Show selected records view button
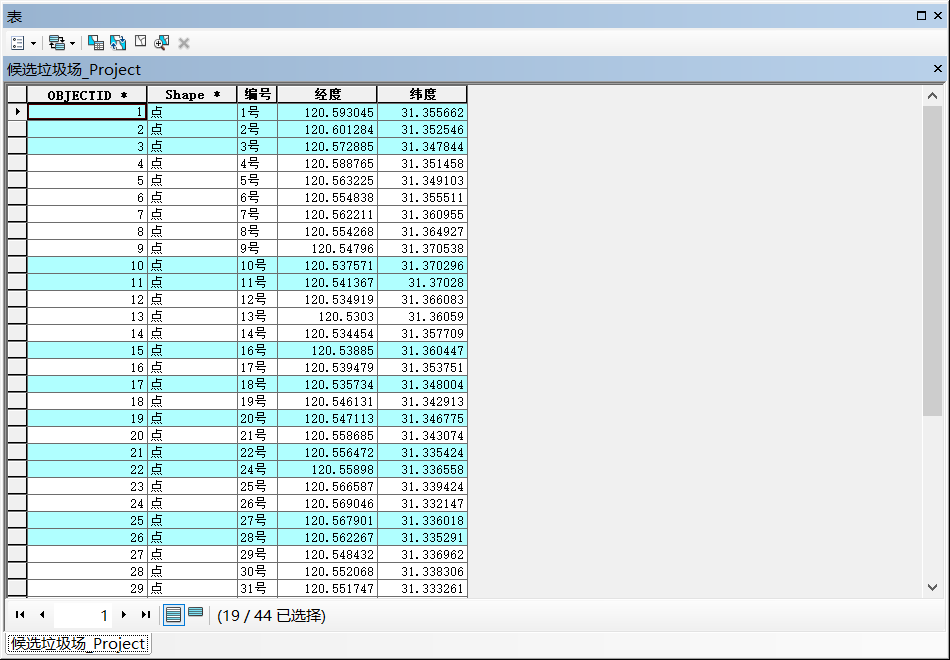This screenshot has height=660, width=950. click(x=196, y=613)
